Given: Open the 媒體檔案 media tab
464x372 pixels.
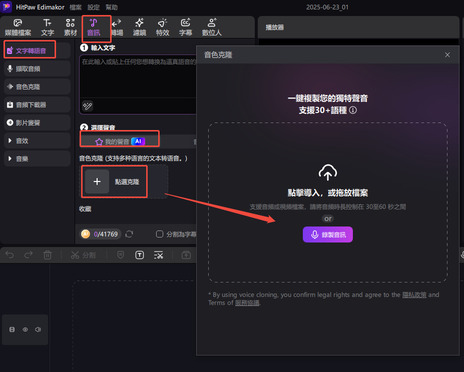Looking at the screenshot, I should coord(18,28).
